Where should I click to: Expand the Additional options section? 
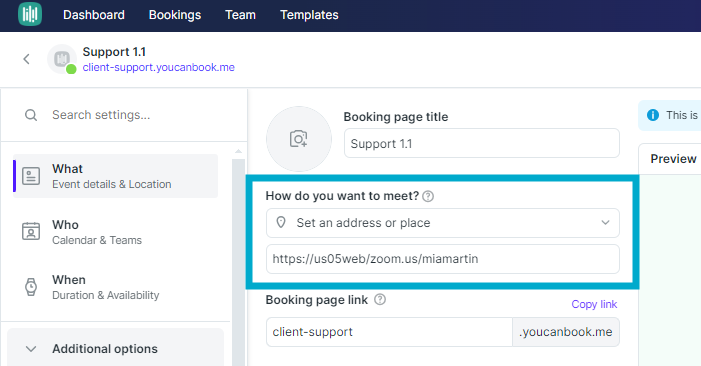click(115, 349)
